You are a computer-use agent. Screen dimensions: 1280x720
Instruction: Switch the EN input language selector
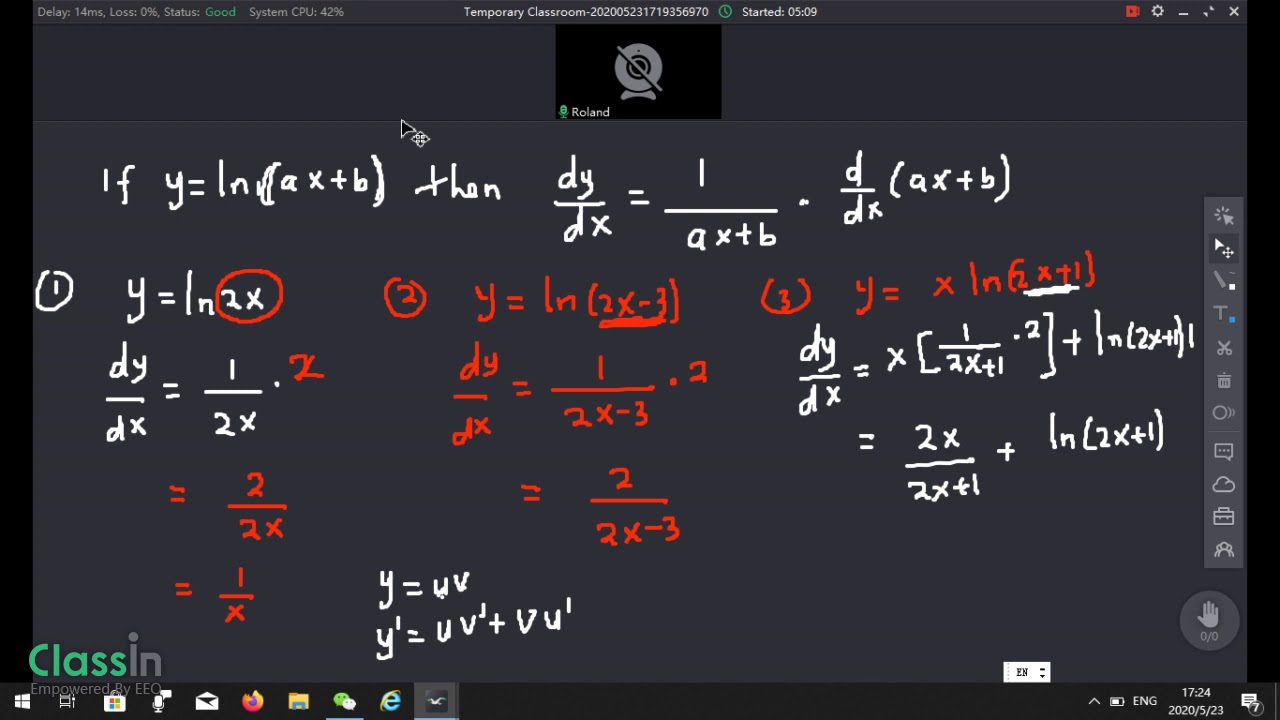click(1027, 672)
